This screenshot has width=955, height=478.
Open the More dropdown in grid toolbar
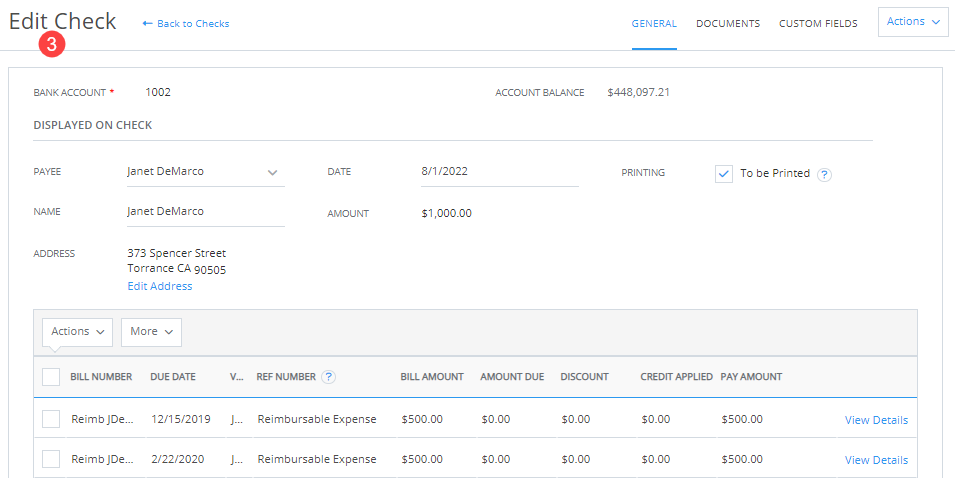pyautogui.click(x=151, y=331)
